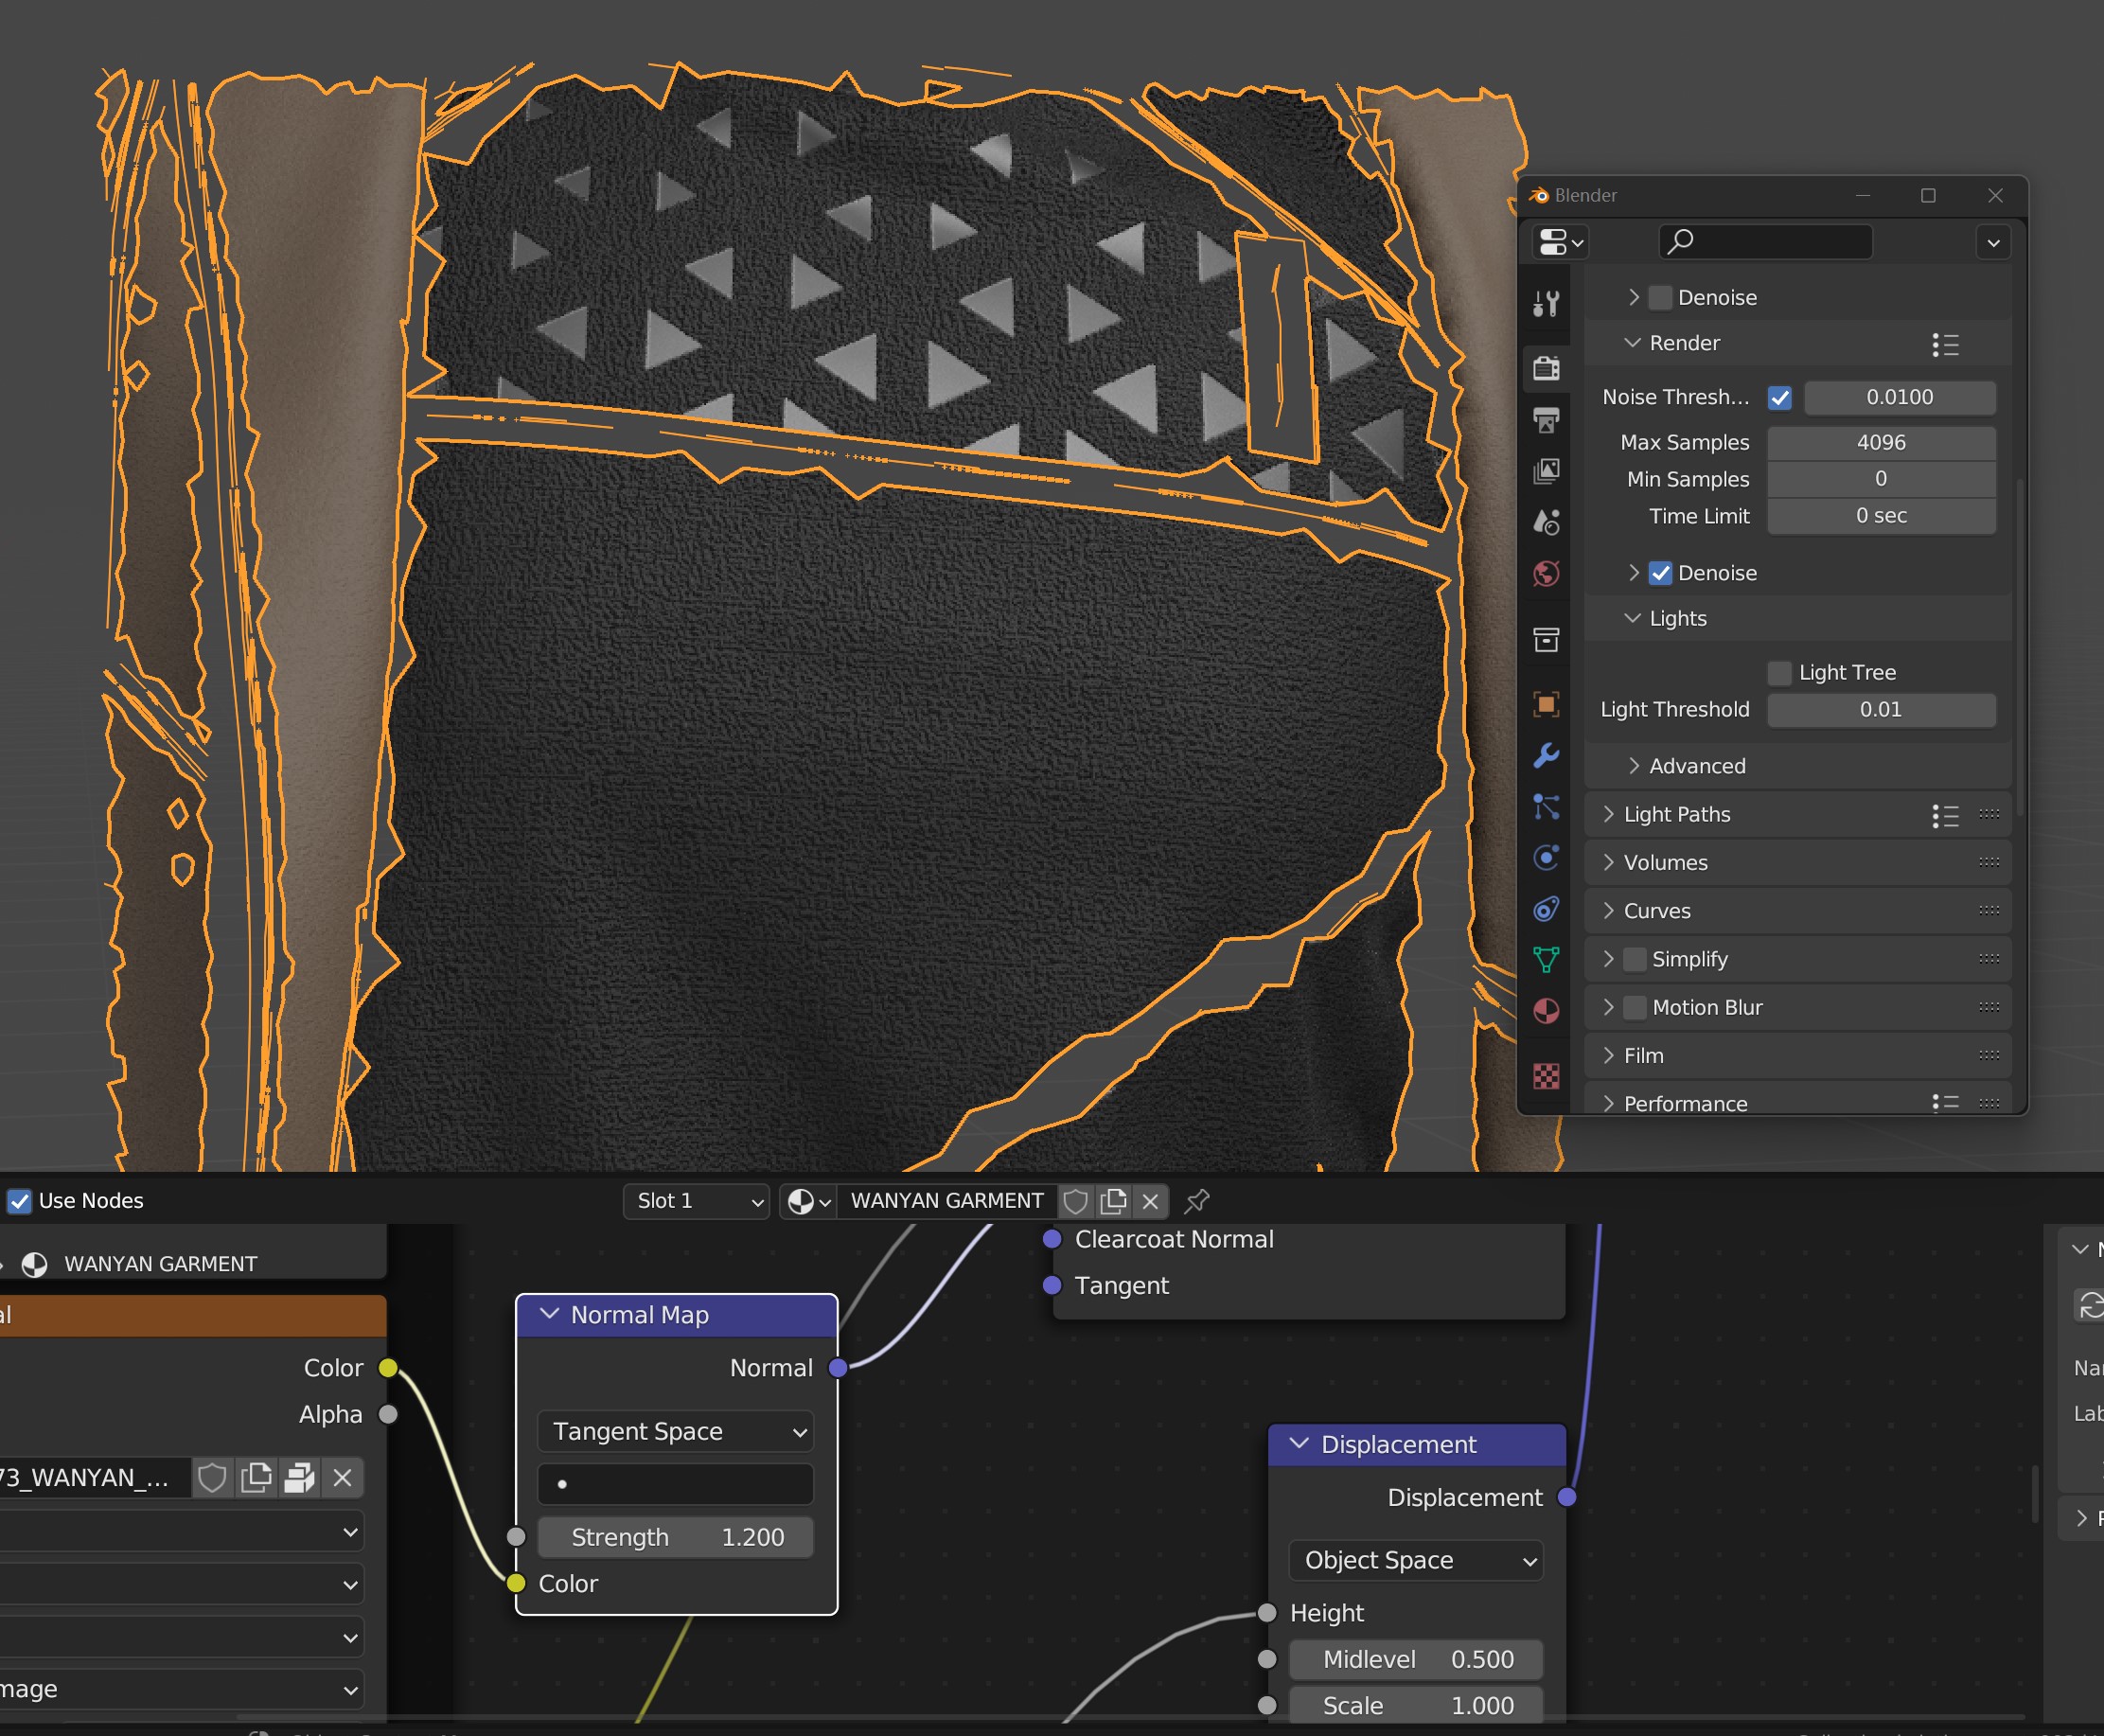The height and width of the screenshot is (1736, 2104).
Task: Expand the Volumes panel
Action: 1665,862
